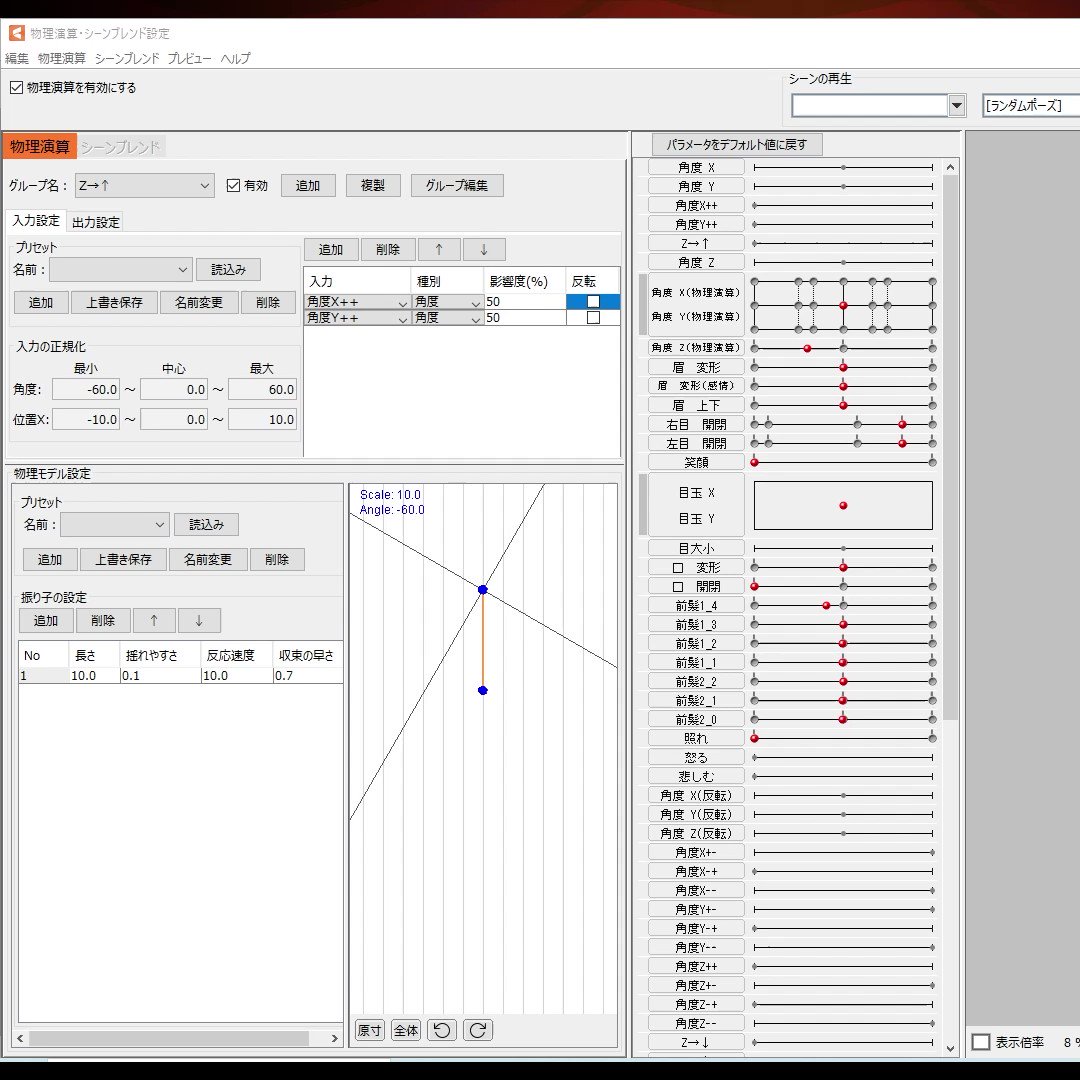The height and width of the screenshot is (1080, 1080).
Task: Click the 全体 fit-all view button
Action: coord(406,1030)
